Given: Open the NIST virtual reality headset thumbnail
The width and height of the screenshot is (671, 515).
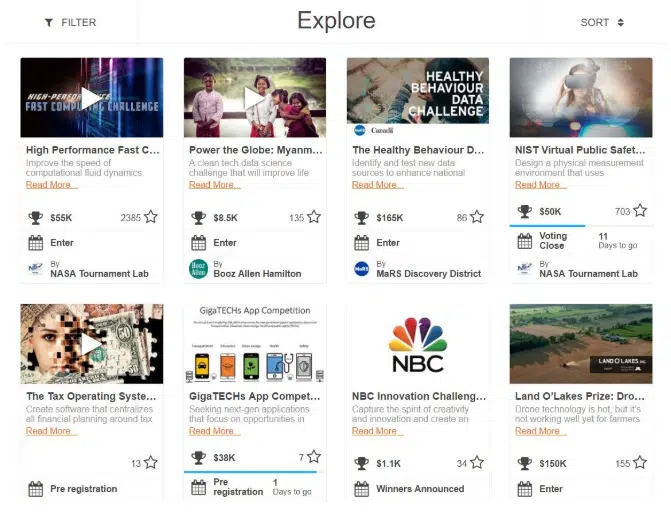Looking at the screenshot, I should 581,98.
